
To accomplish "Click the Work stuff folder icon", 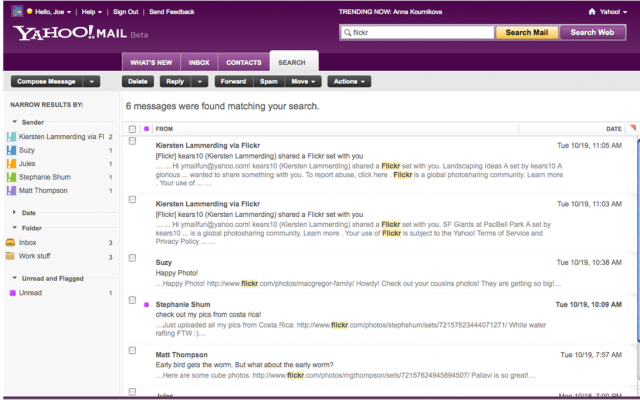I will (11, 256).
